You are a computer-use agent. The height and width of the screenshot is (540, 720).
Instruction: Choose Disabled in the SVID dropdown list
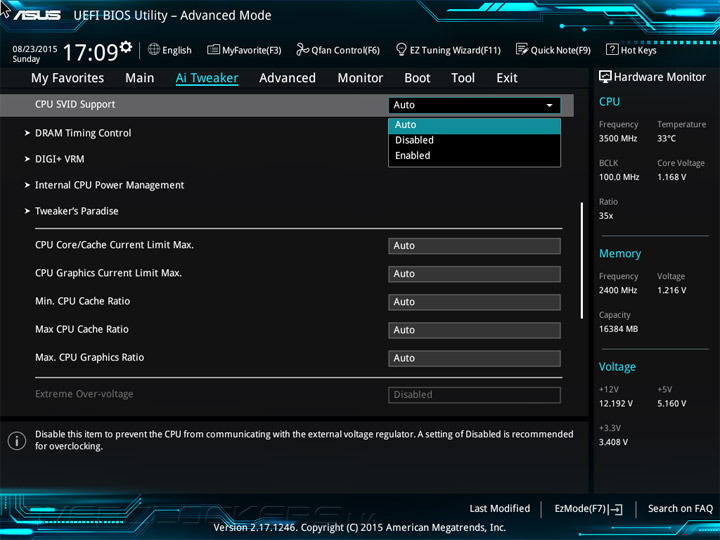tap(474, 140)
